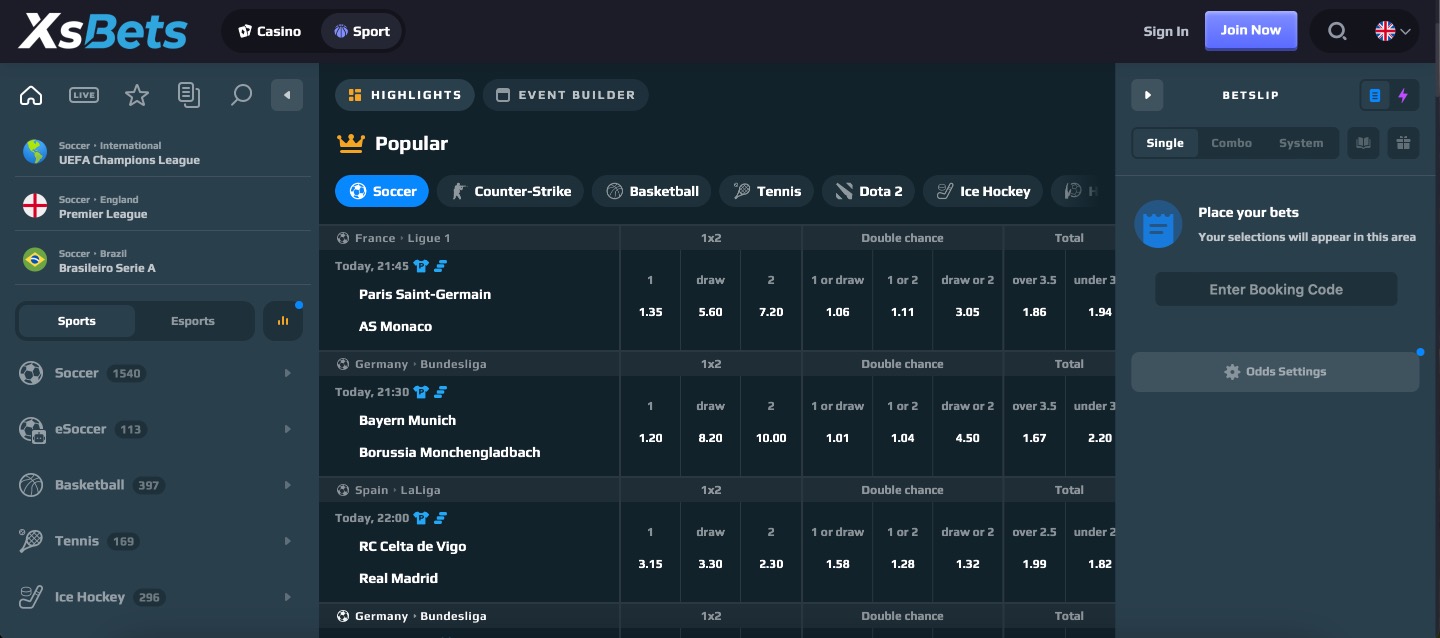Select the Combo bet type
The width and height of the screenshot is (1440, 638).
1231,143
